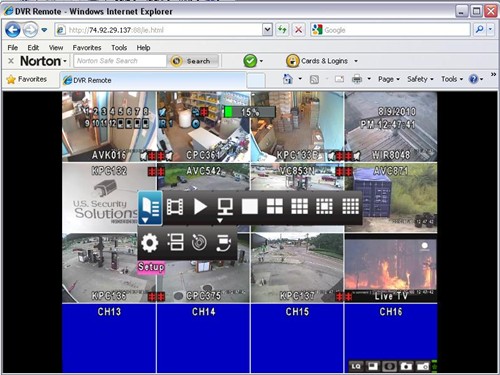Expand the Cards & Logins dropdown

[x=356, y=61]
